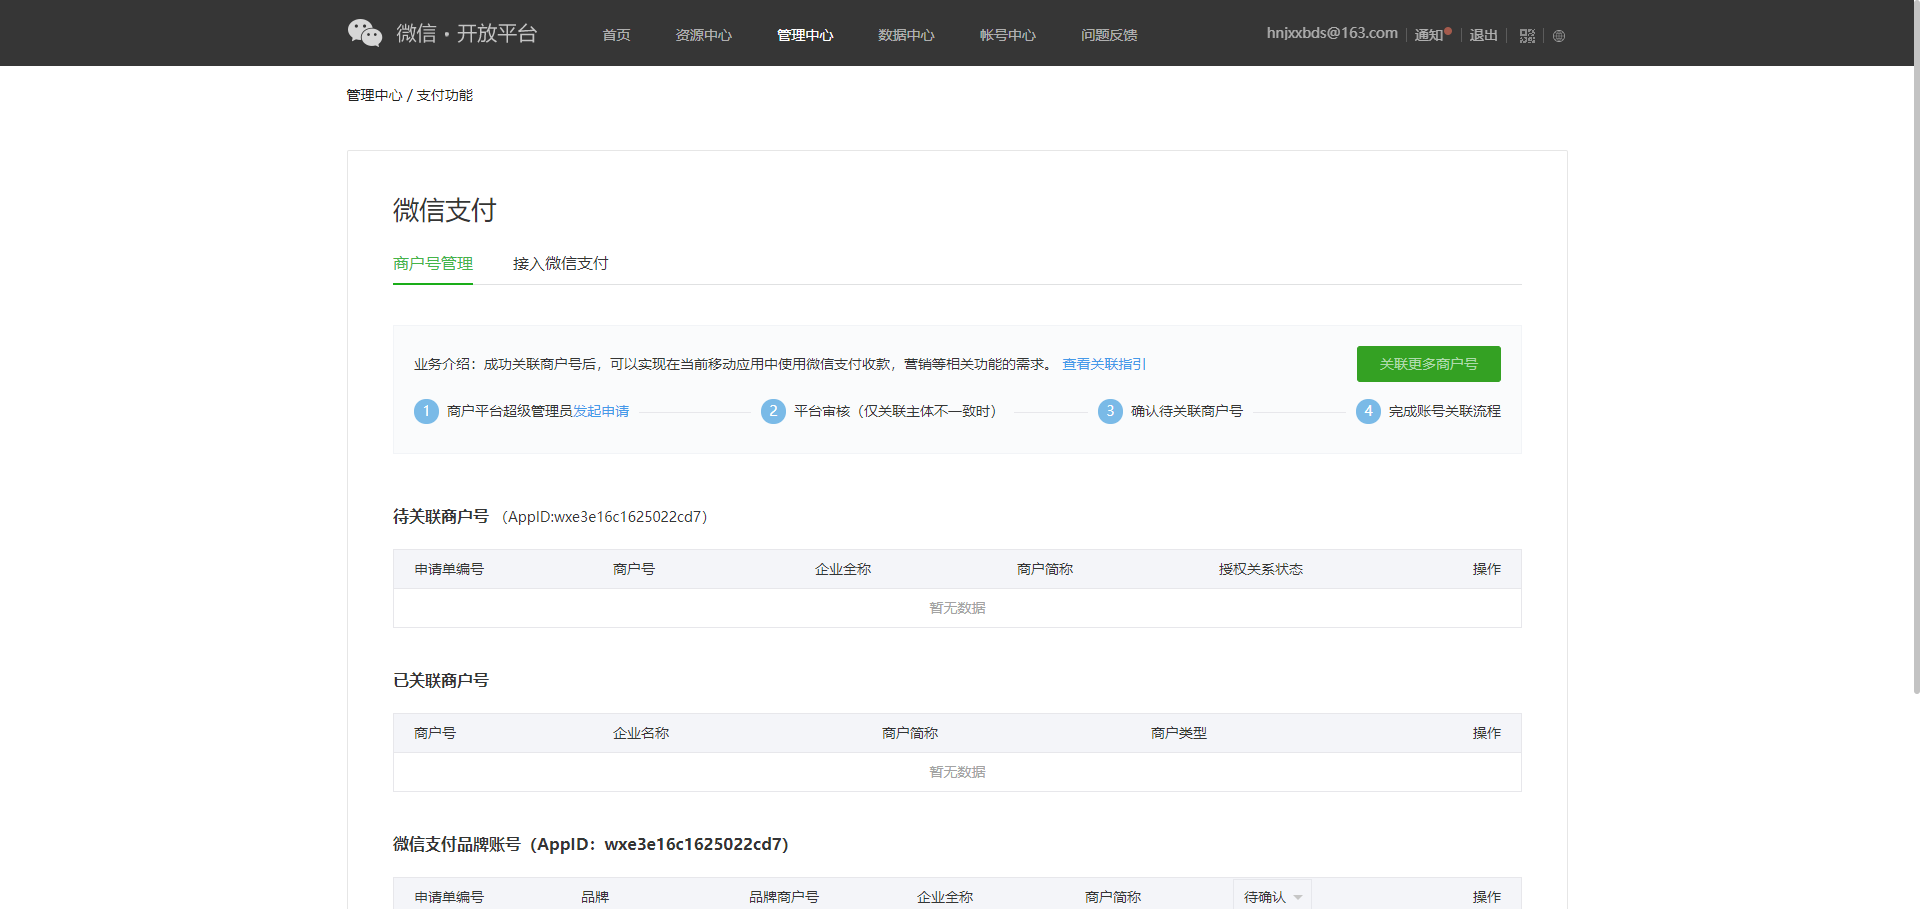Screen dimensions: 1920x909
Task: Go to 首页 in the top navigation
Action: [x=616, y=35]
